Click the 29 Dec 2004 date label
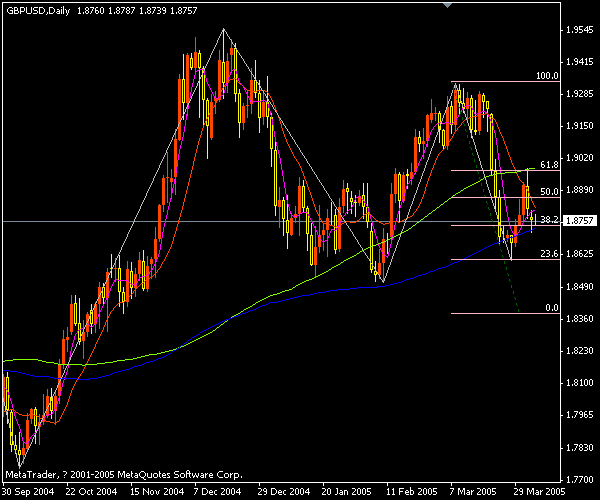 284,492
